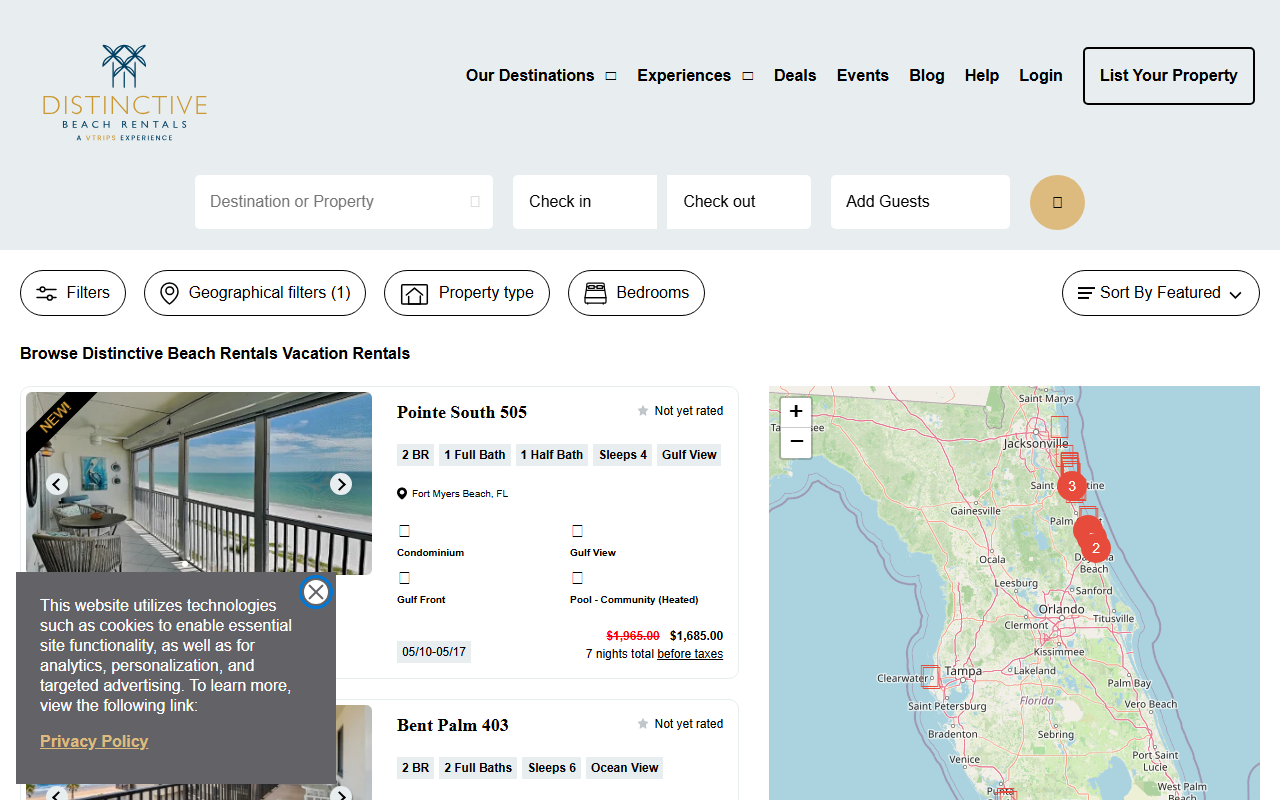The height and width of the screenshot is (800, 1280).
Task: Click the discounted price $1,685.00
Action: coord(696,636)
